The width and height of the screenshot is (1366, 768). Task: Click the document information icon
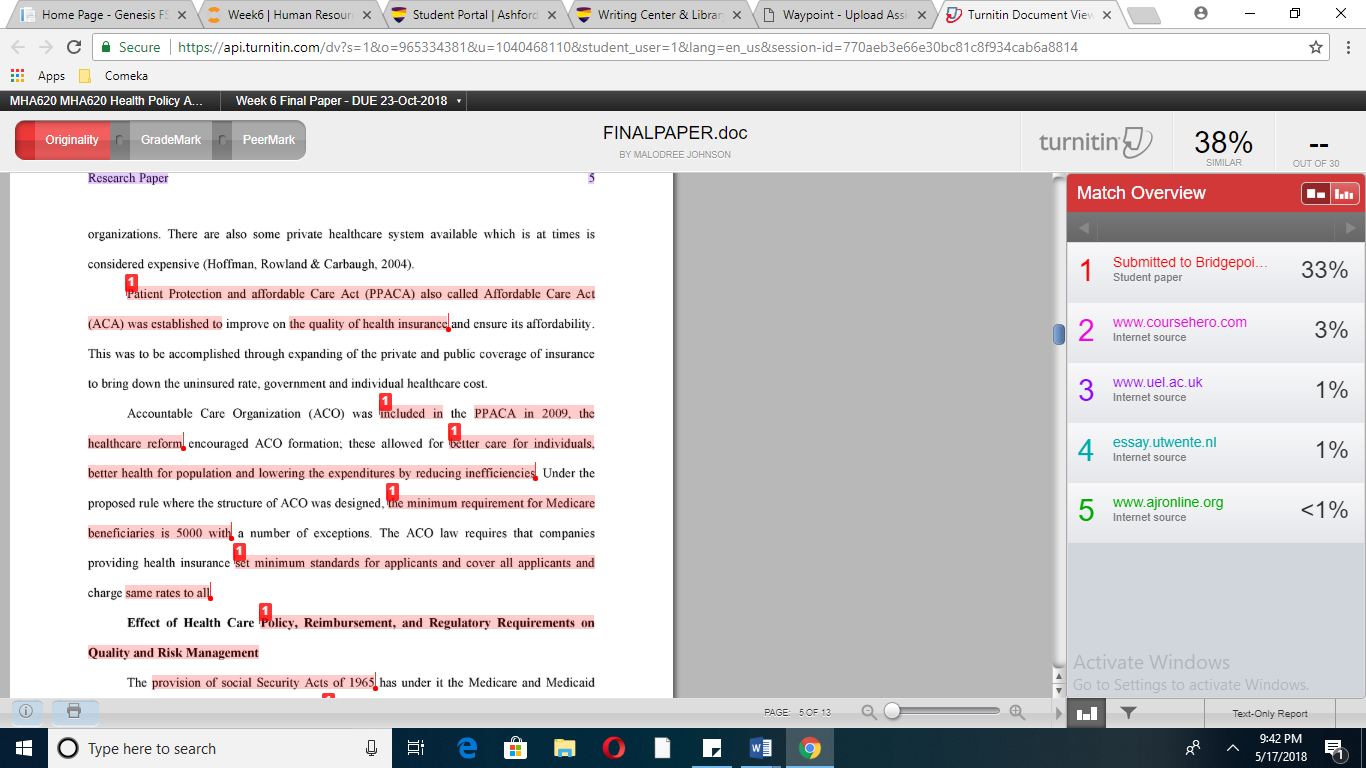tap(26, 712)
